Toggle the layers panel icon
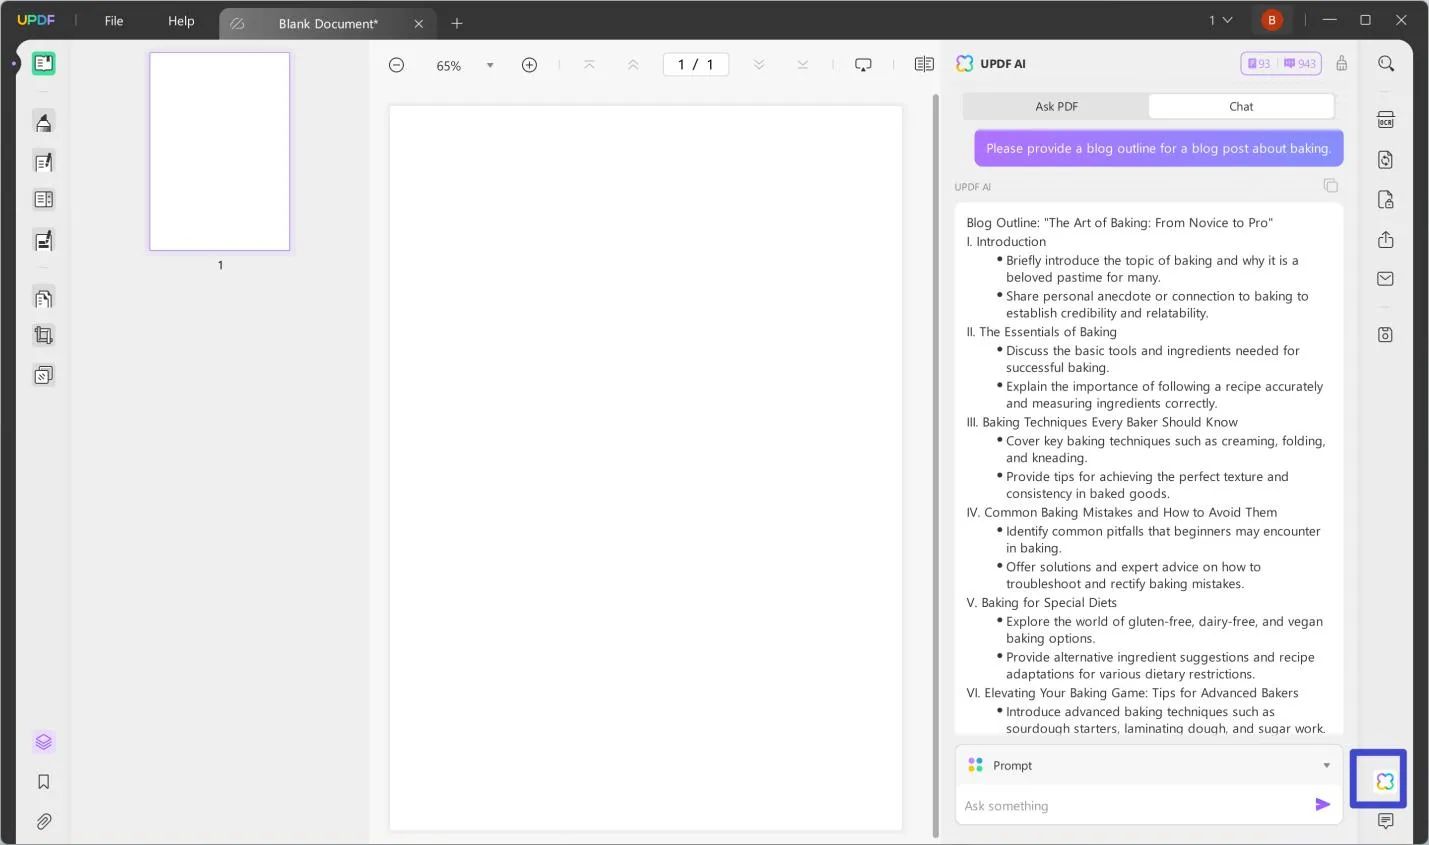The height and width of the screenshot is (845, 1429). [x=43, y=742]
